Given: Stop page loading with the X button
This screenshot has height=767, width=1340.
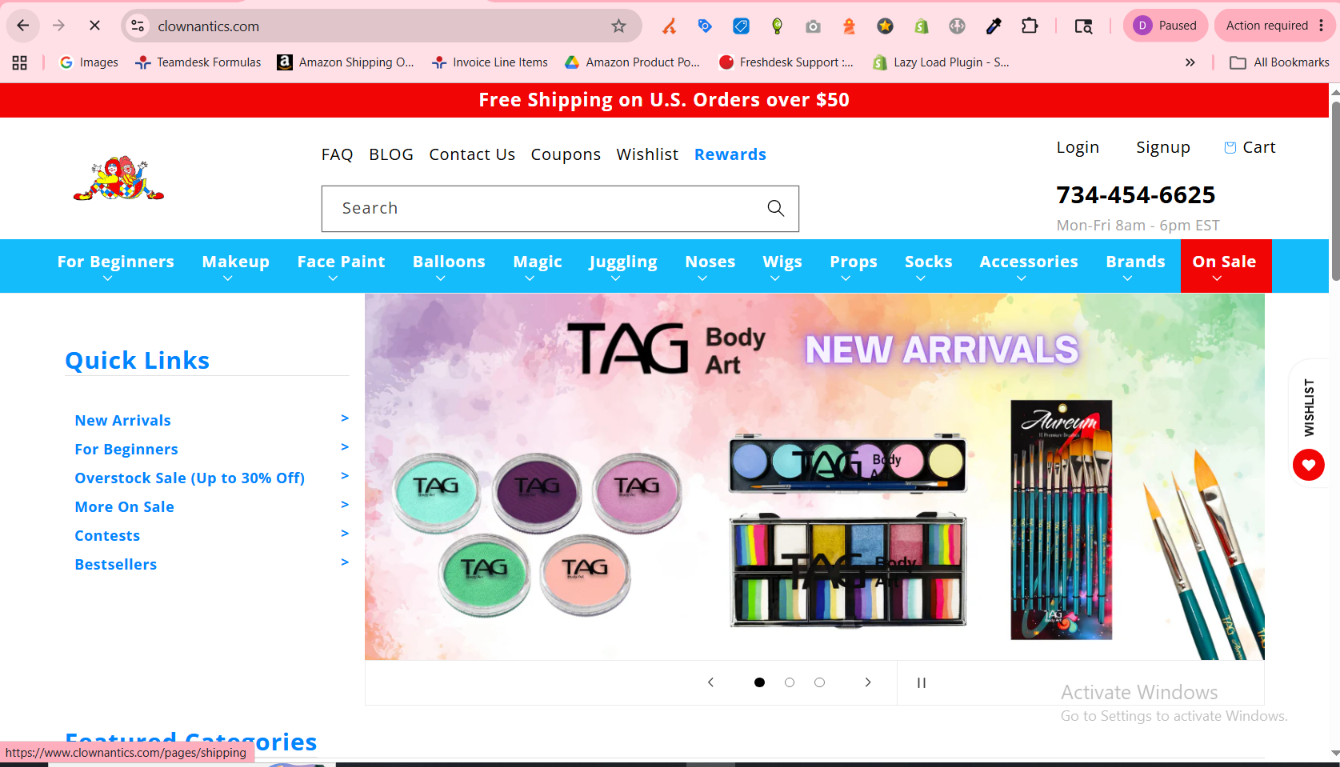Looking at the screenshot, I should 94,26.
